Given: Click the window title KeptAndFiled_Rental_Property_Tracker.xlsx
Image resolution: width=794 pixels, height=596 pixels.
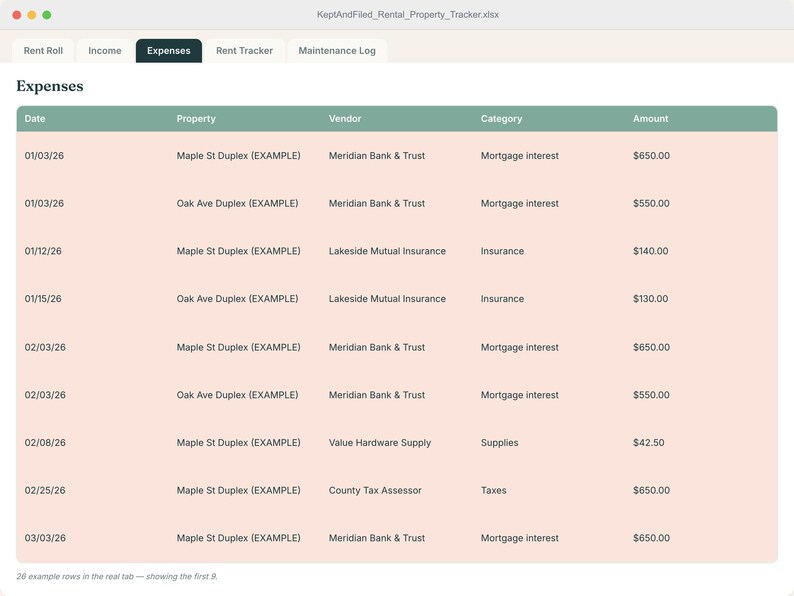Looking at the screenshot, I should [408, 15].
